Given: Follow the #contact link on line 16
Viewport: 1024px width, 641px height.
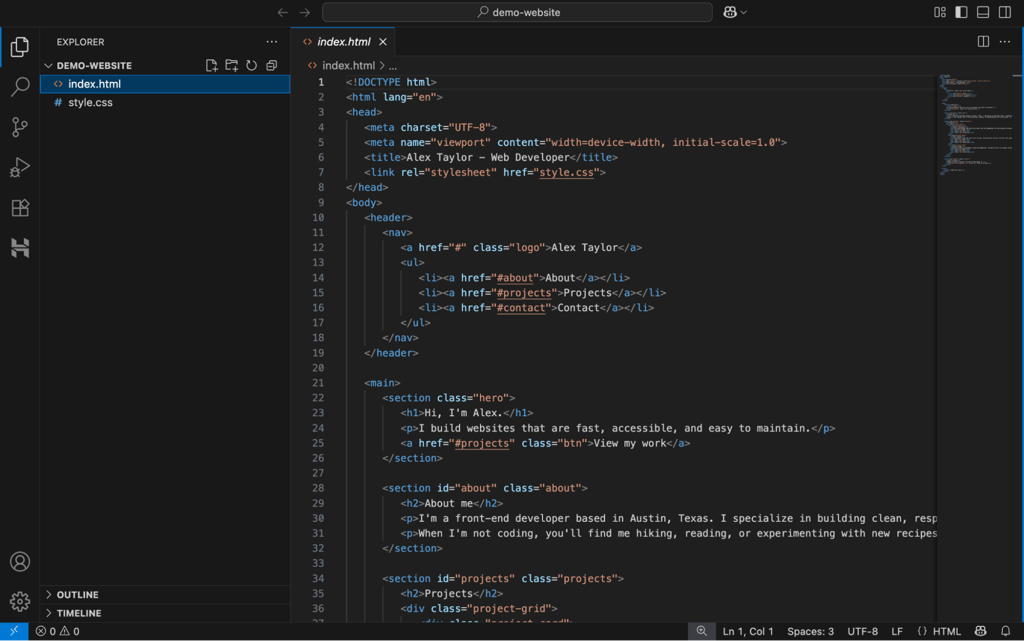Looking at the screenshot, I should (x=520, y=308).
